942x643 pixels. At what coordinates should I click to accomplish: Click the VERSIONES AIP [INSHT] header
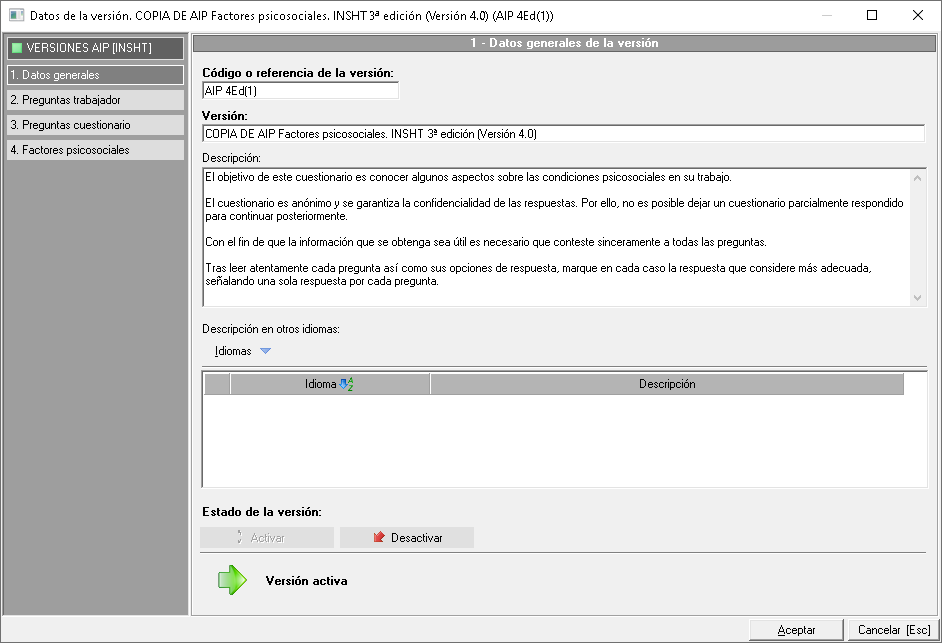tap(96, 48)
